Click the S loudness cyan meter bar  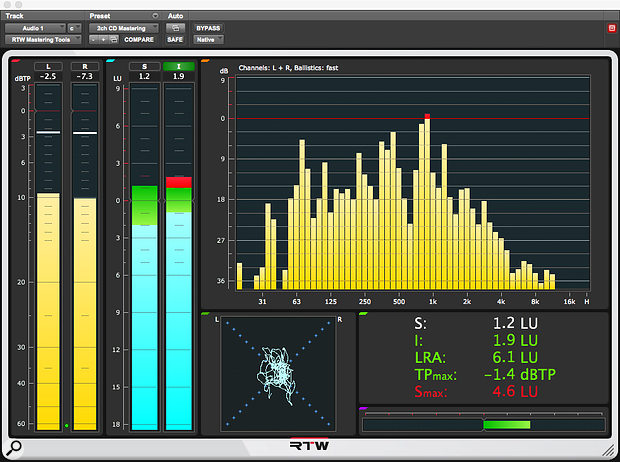point(145,328)
